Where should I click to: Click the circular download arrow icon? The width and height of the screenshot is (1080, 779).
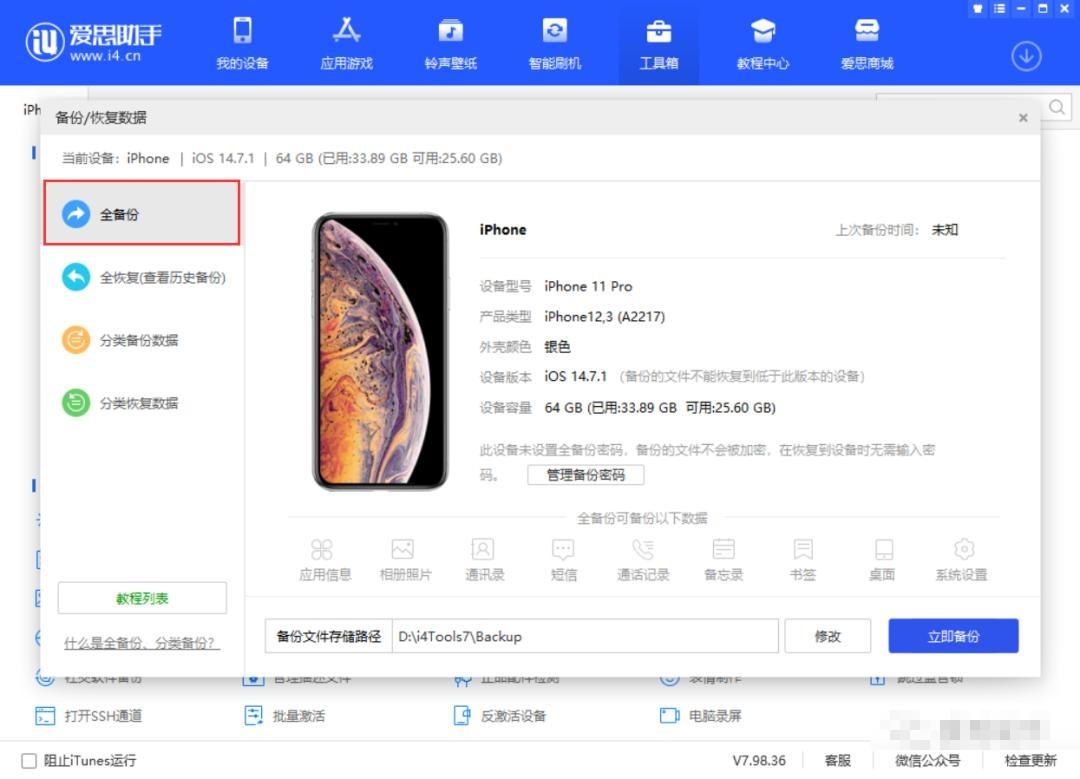click(1026, 57)
